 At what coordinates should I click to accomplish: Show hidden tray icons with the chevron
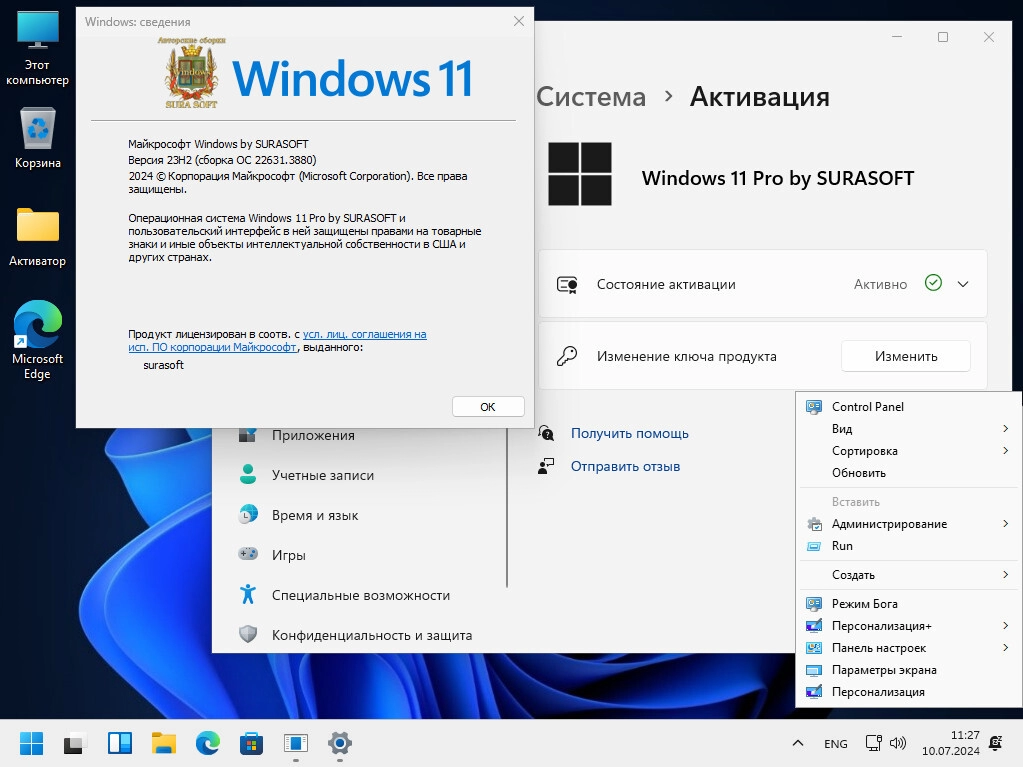(x=797, y=743)
